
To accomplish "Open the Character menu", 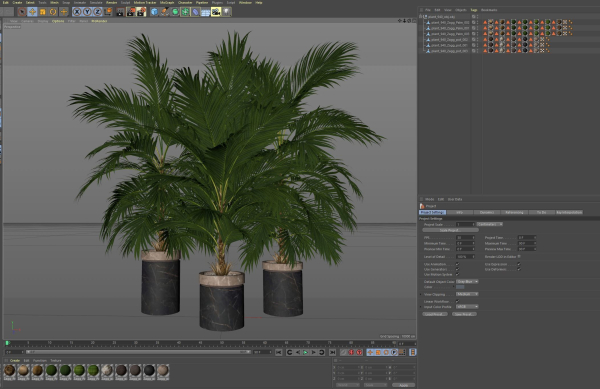I will 185,3.
